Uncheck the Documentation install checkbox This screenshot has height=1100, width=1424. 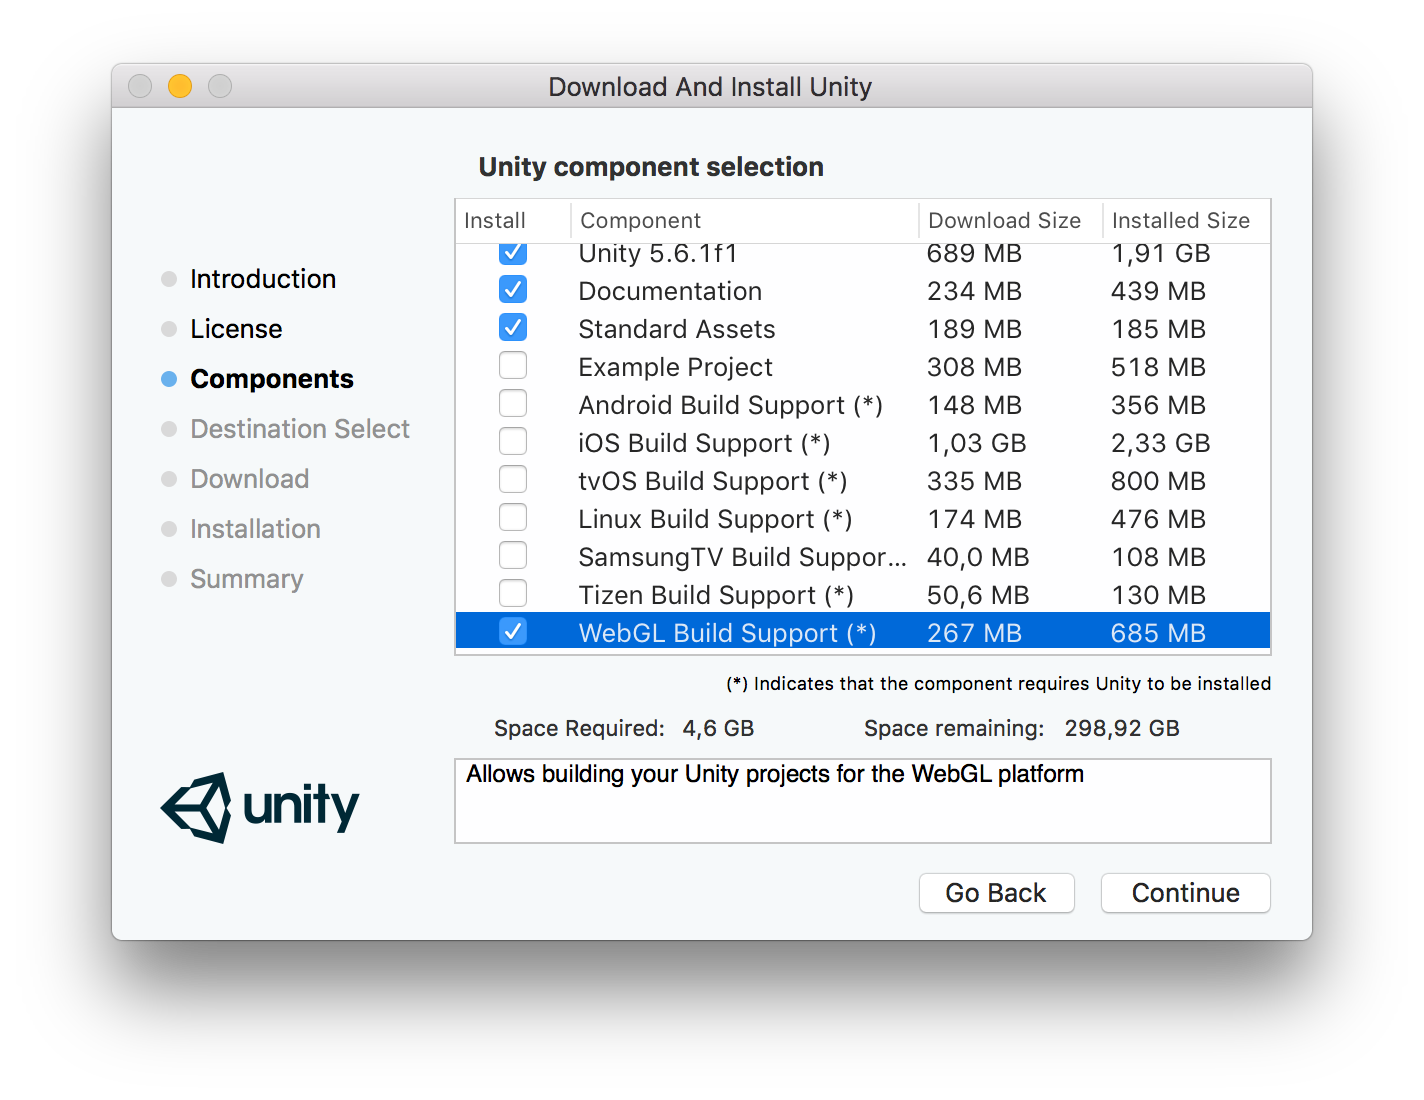pyautogui.click(x=513, y=290)
